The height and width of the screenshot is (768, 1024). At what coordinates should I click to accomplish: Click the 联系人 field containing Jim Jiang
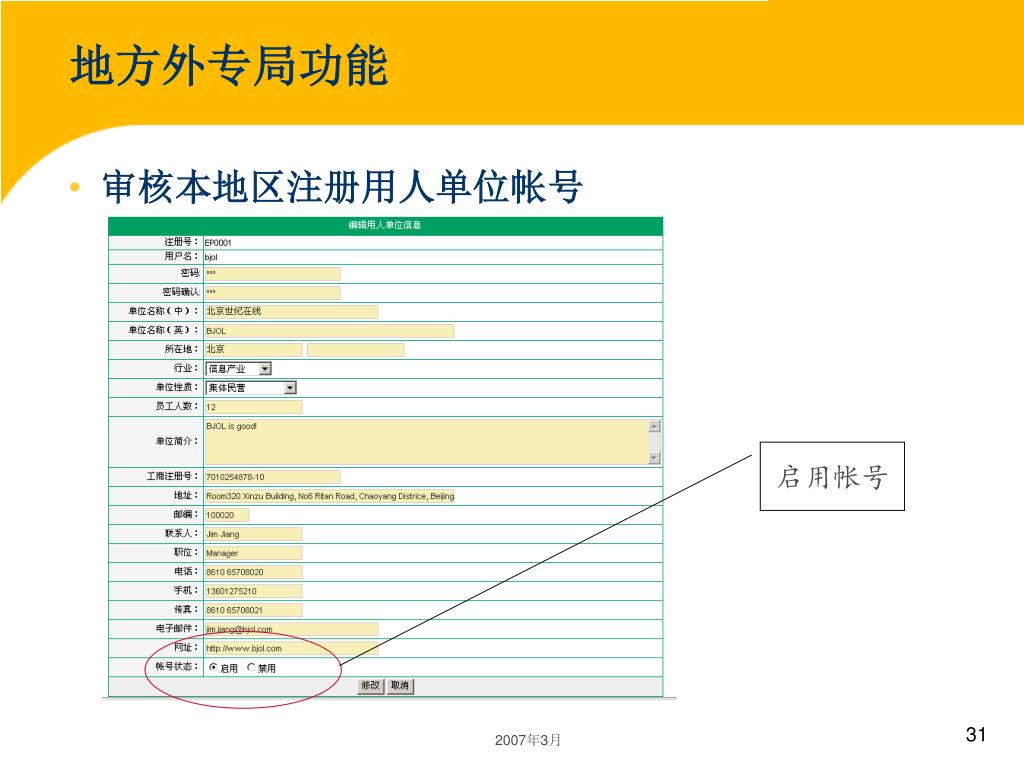pos(253,534)
